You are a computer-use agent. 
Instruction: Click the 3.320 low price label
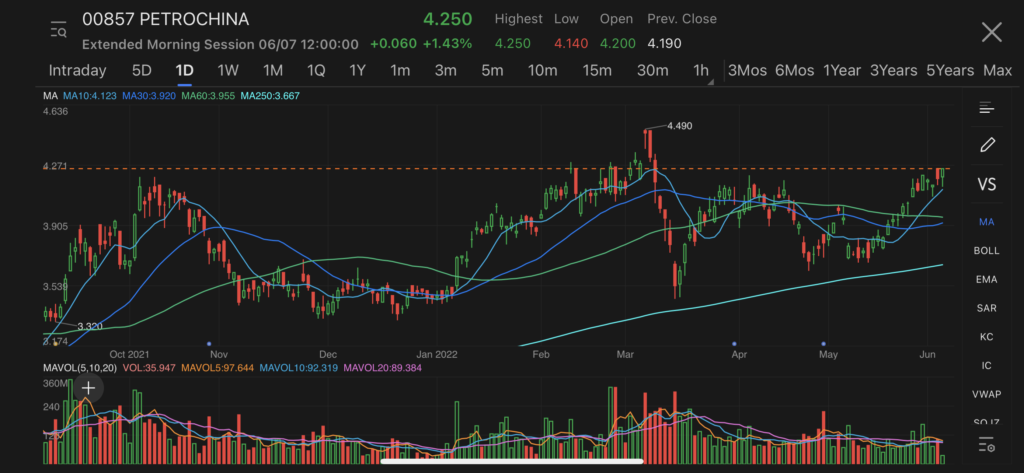(89, 326)
